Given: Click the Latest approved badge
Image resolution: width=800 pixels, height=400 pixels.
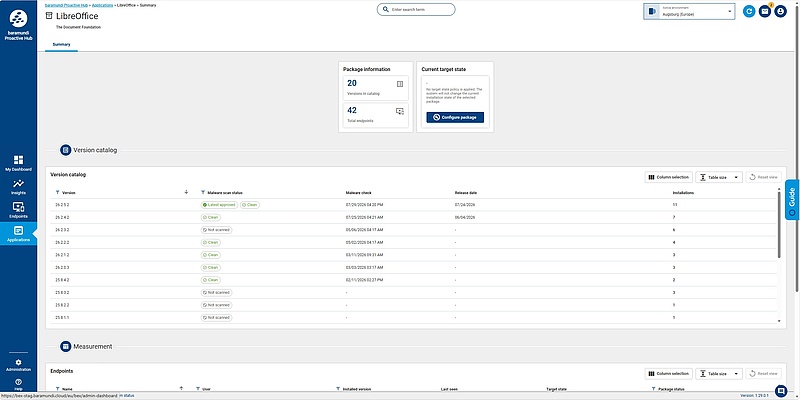Looking at the screenshot, I should coord(219,205).
